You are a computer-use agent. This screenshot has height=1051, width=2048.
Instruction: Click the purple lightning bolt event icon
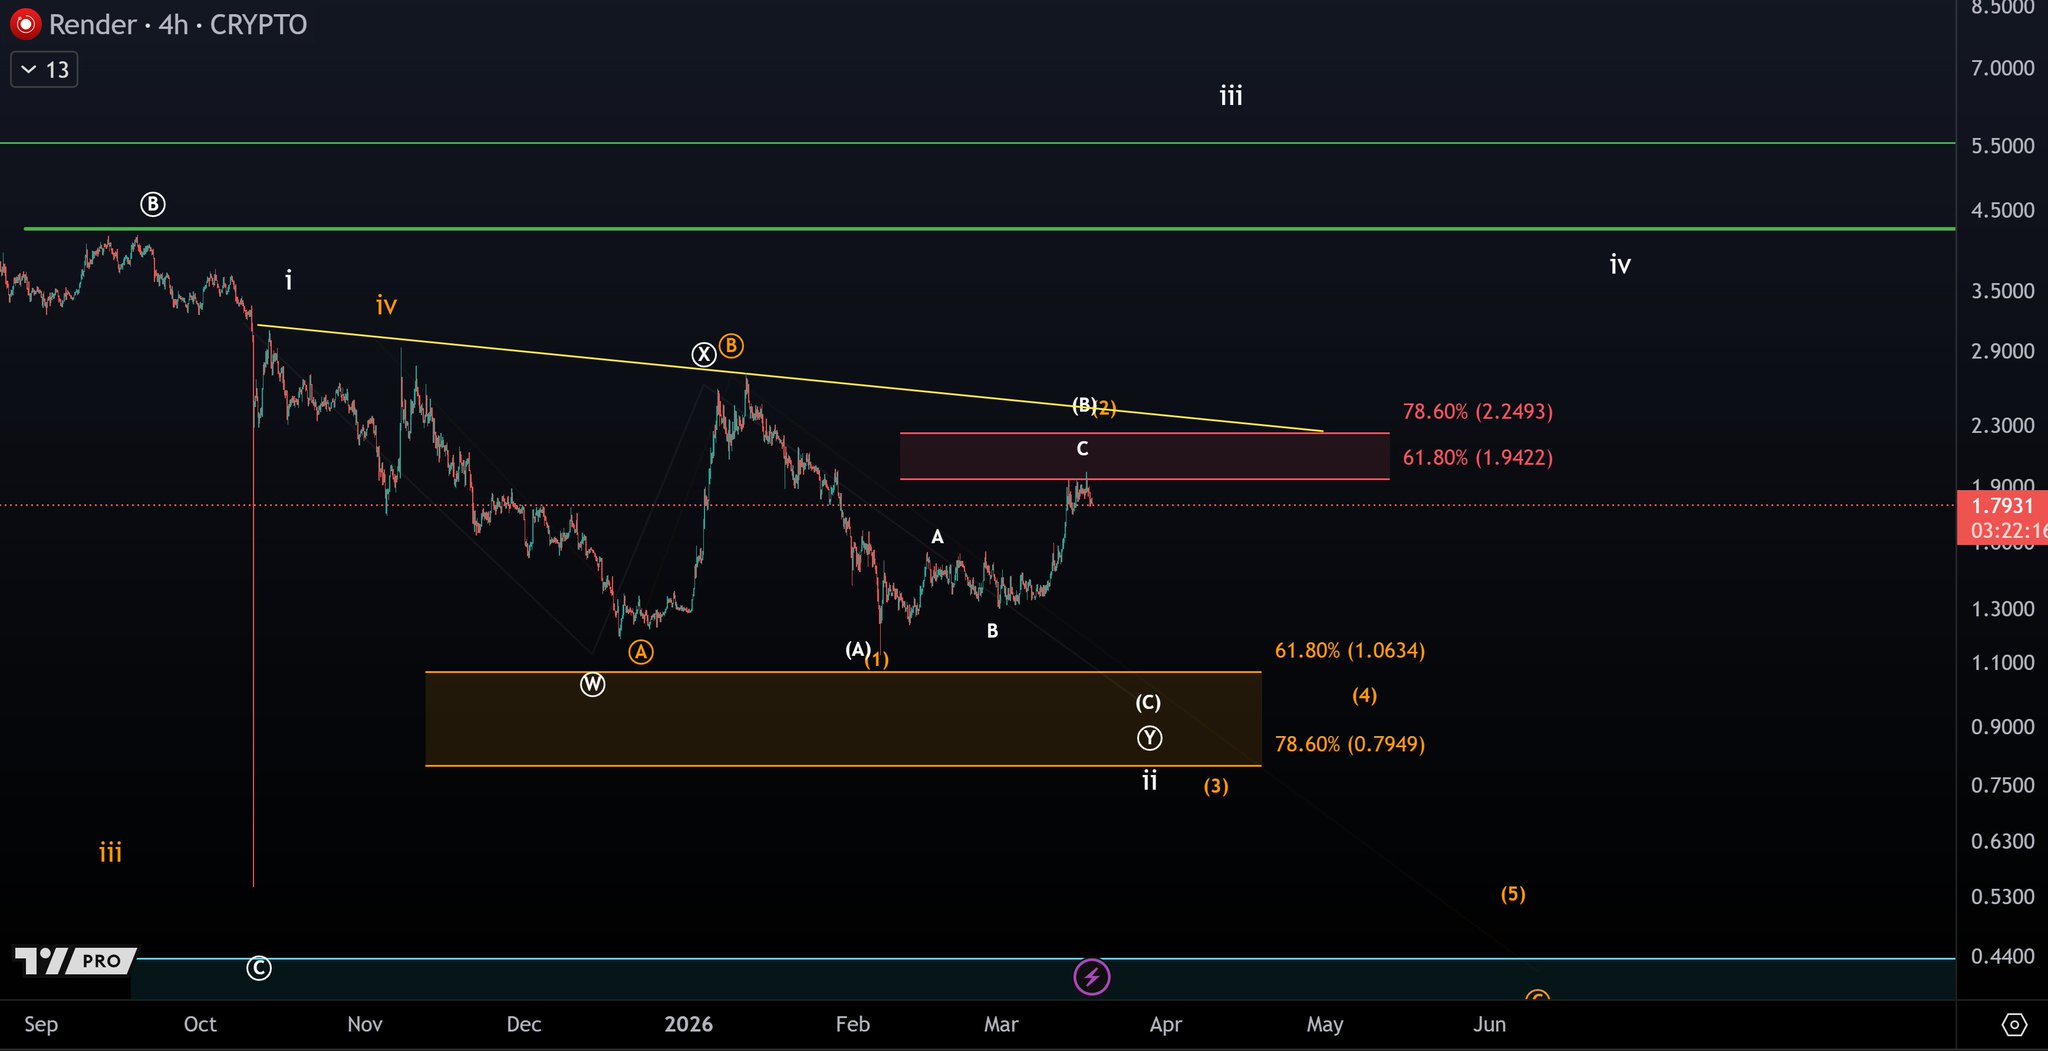tap(1091, 977)
